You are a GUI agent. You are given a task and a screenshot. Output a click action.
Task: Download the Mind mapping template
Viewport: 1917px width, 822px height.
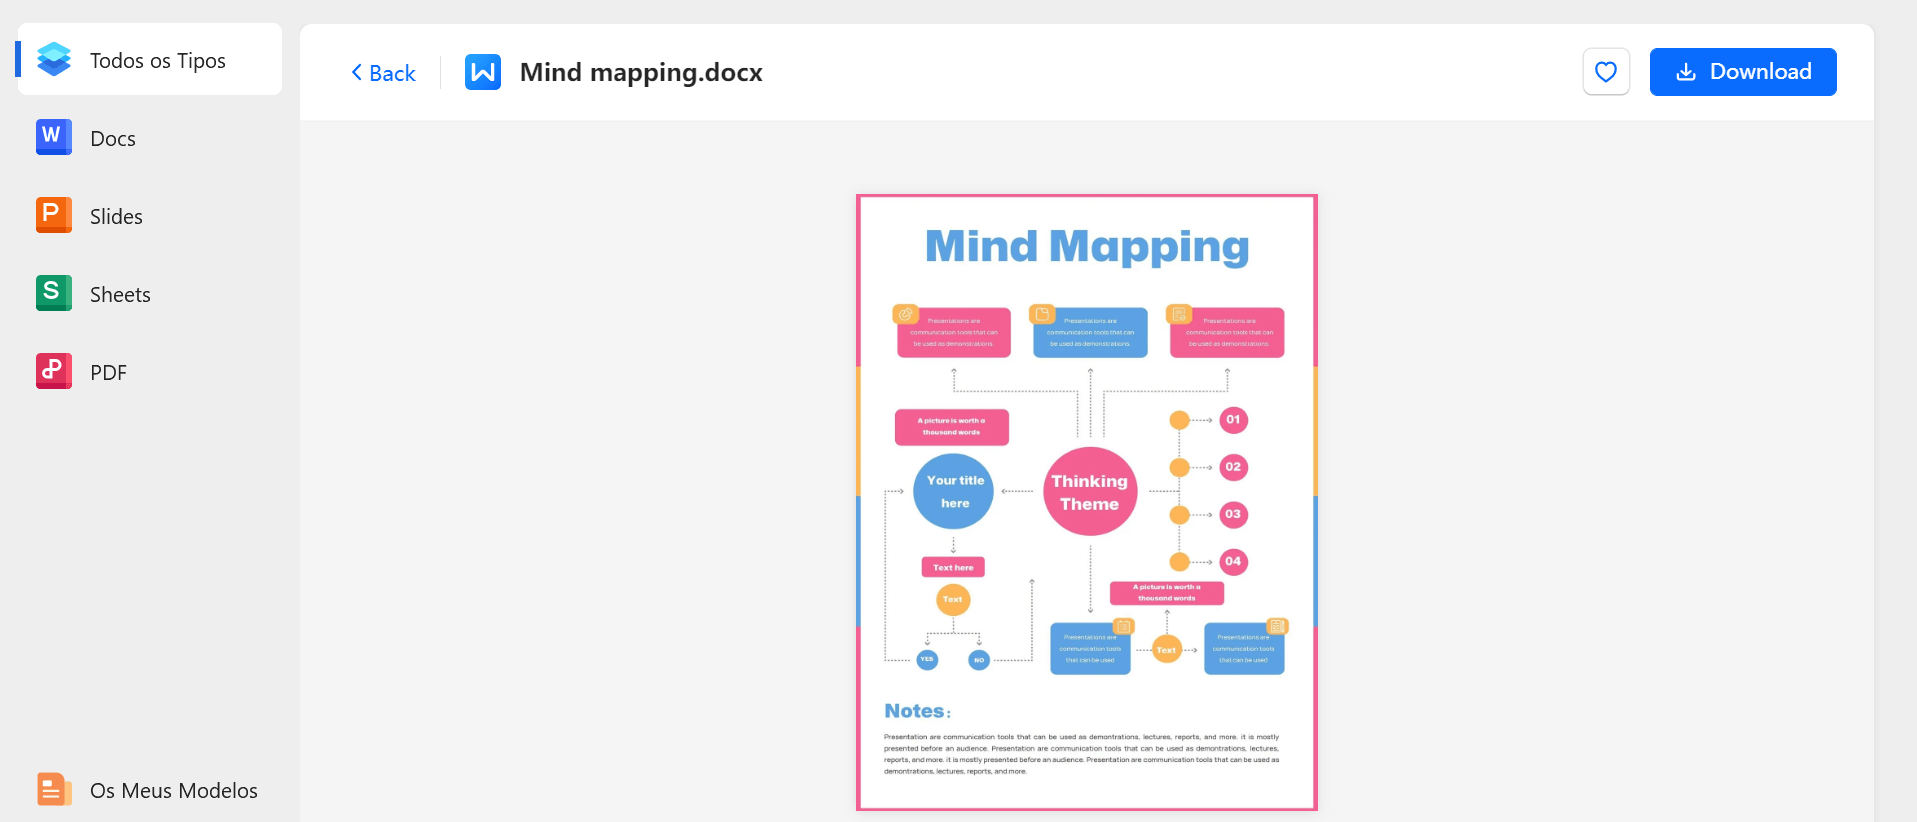(x=1743, y=72)
